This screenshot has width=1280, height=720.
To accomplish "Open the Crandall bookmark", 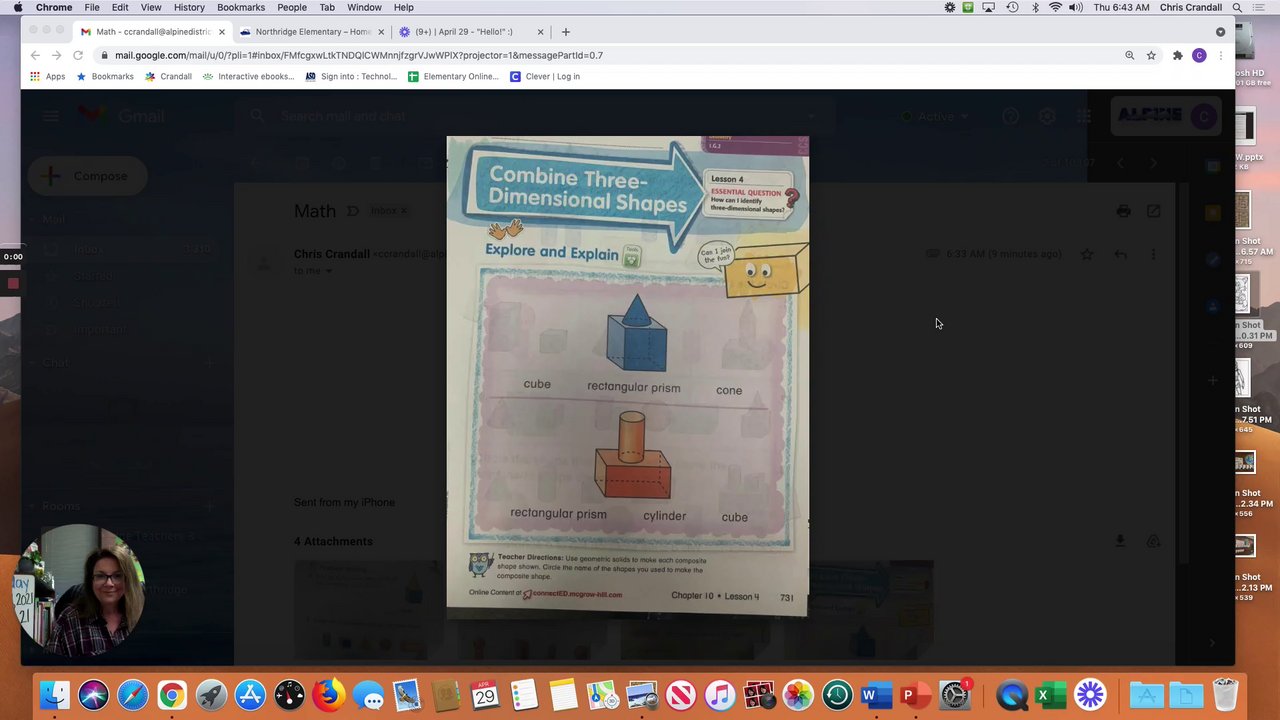I will point(168,76).
